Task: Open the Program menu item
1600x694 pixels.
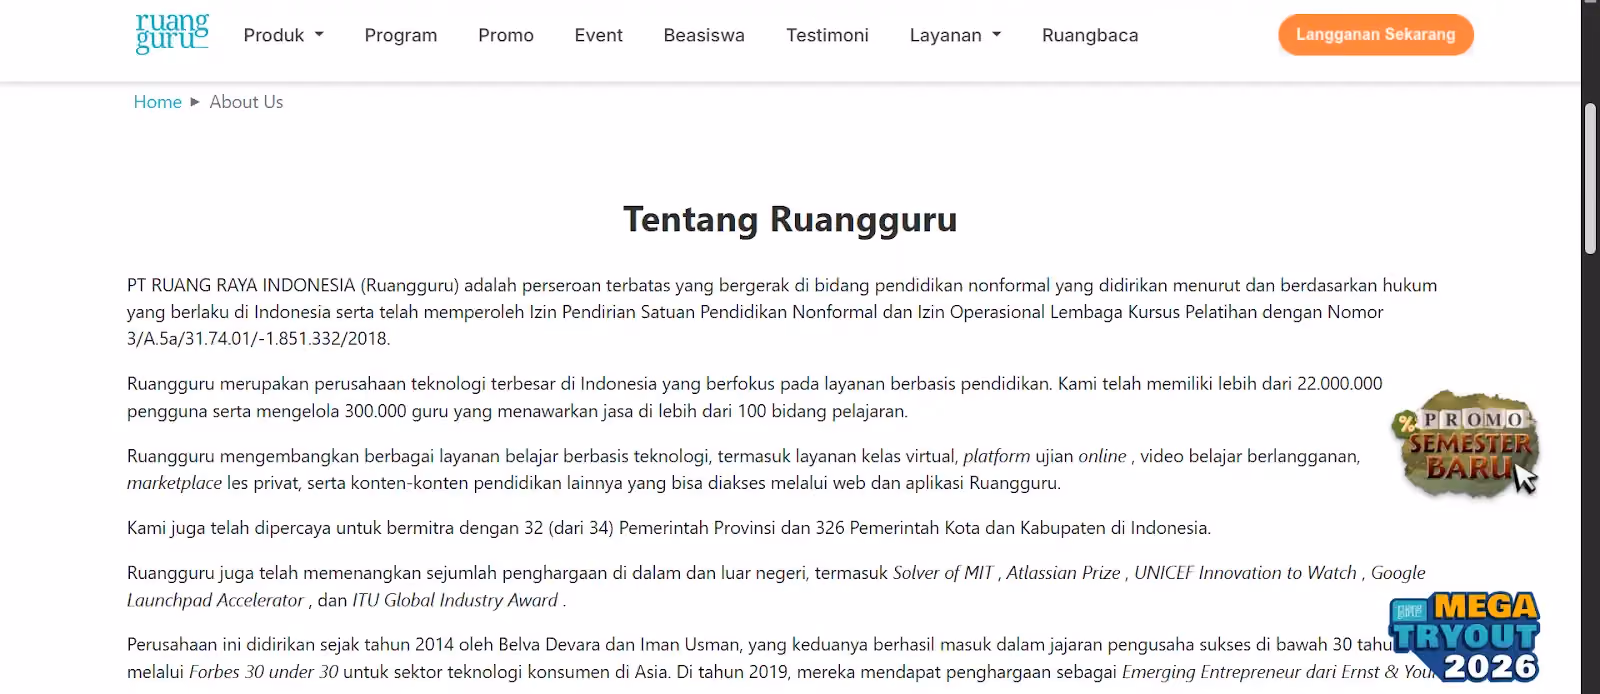Action: 401,35
